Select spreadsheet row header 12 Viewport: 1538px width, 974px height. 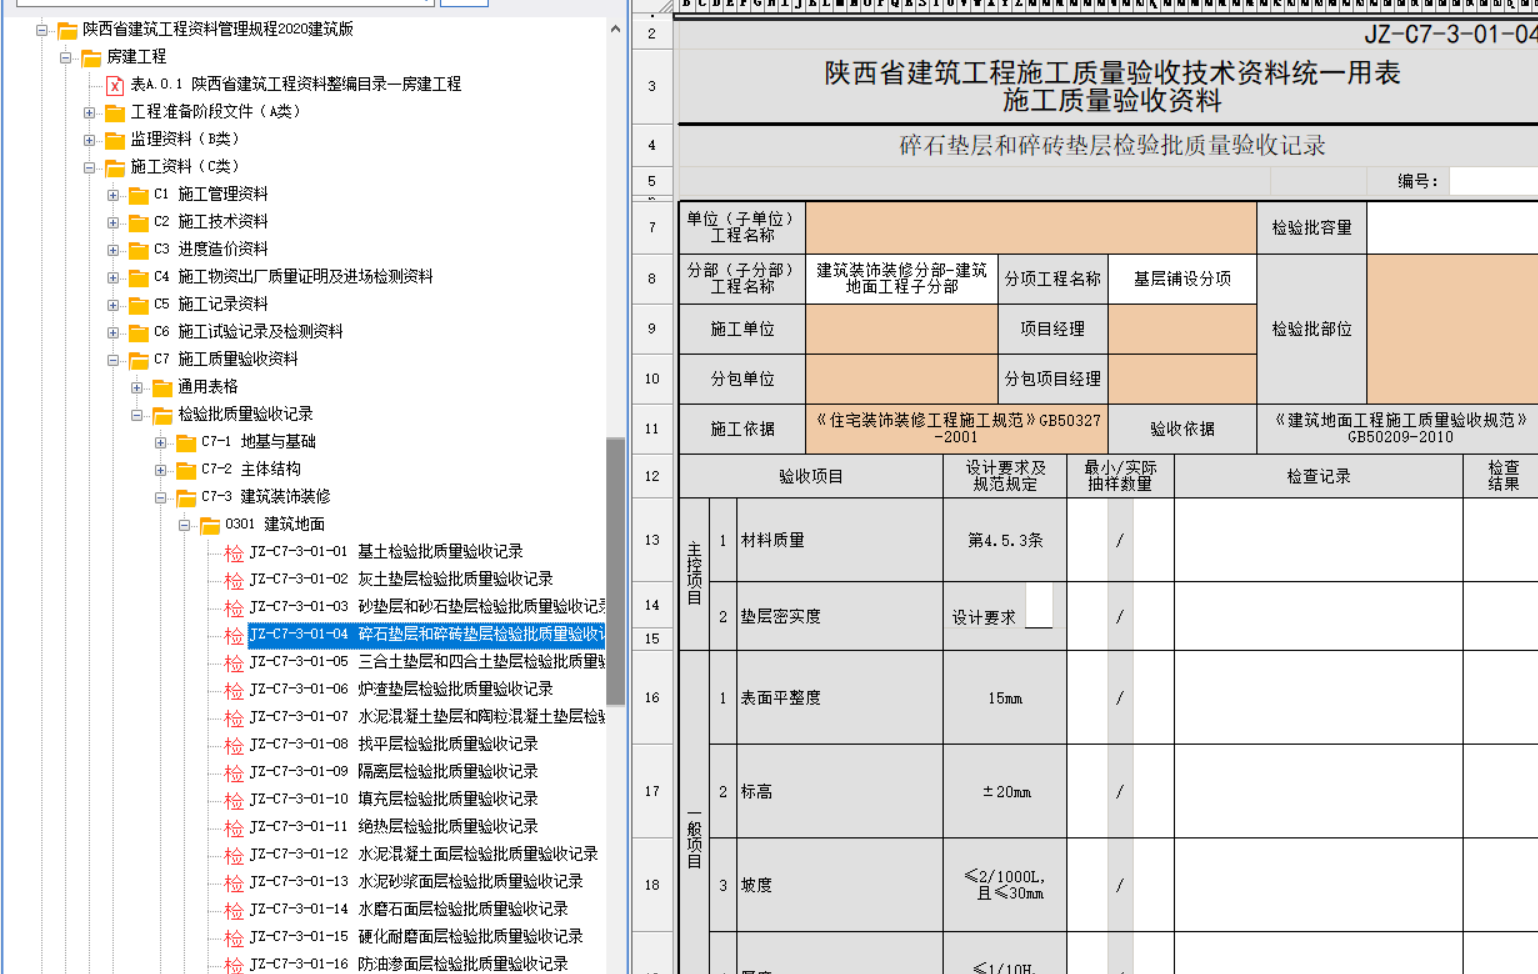pos(652,477)
